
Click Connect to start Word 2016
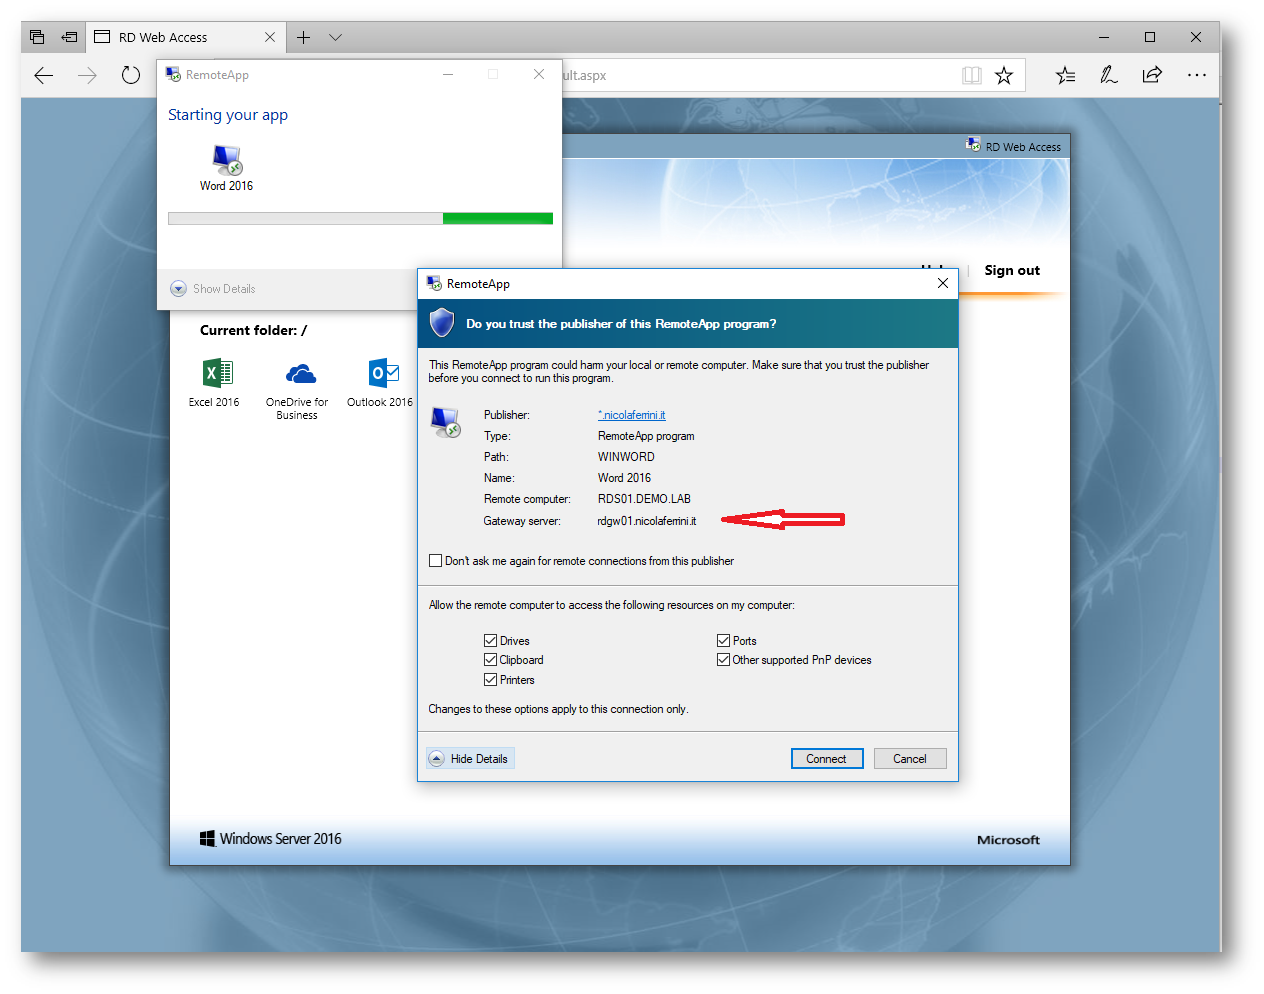coord(826,759)
